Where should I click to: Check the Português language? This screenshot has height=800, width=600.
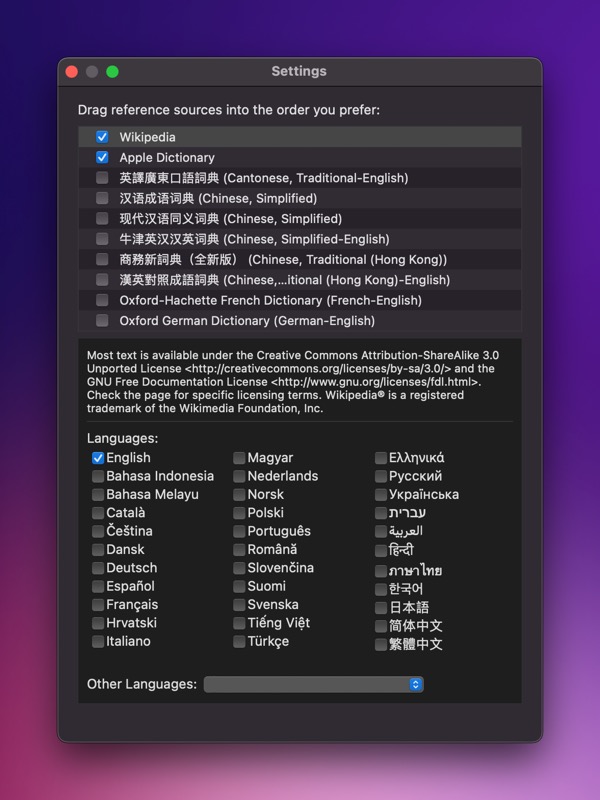click(239, 532)
